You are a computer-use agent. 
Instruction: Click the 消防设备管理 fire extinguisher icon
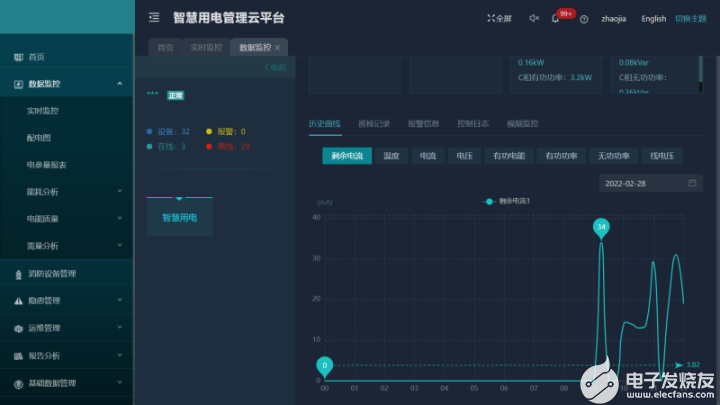coord(18,275)
